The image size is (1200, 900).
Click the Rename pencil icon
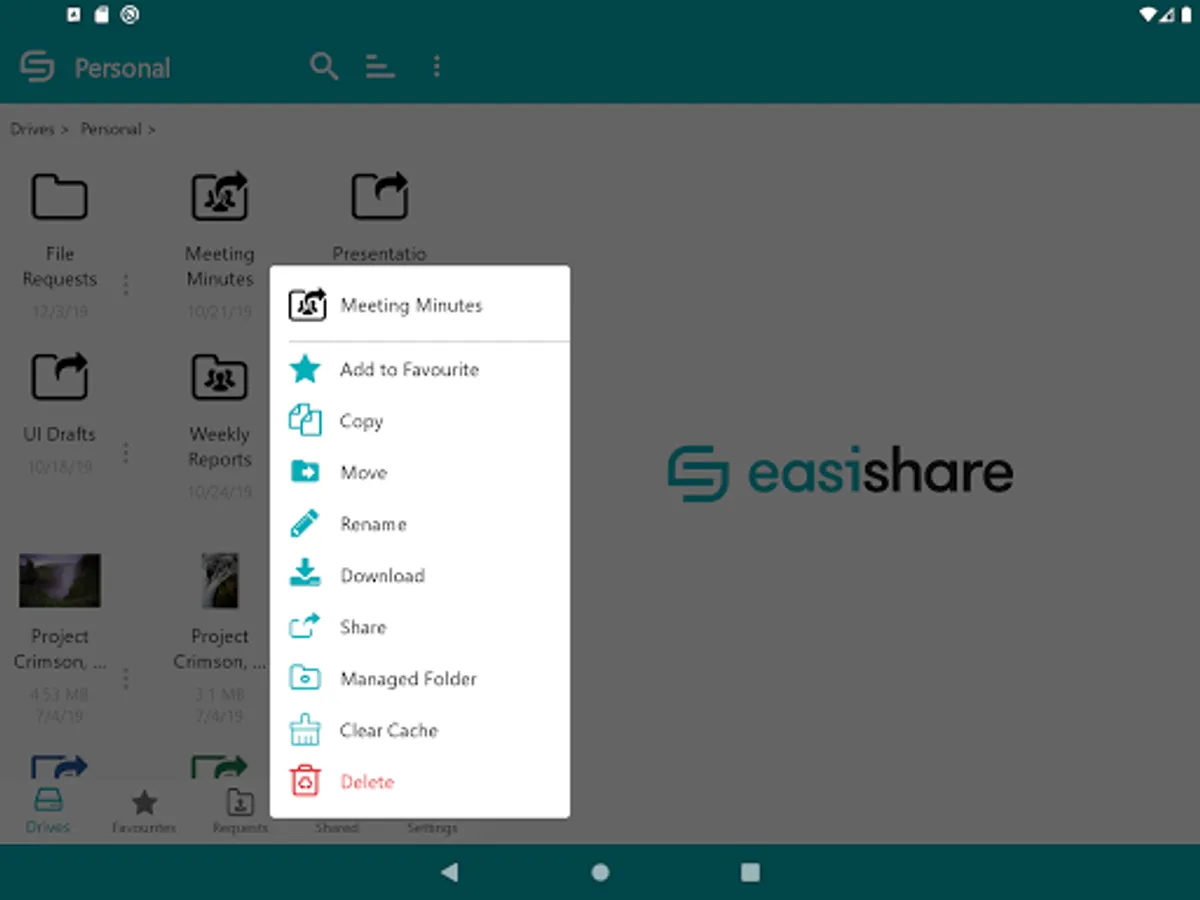(304, 523)
